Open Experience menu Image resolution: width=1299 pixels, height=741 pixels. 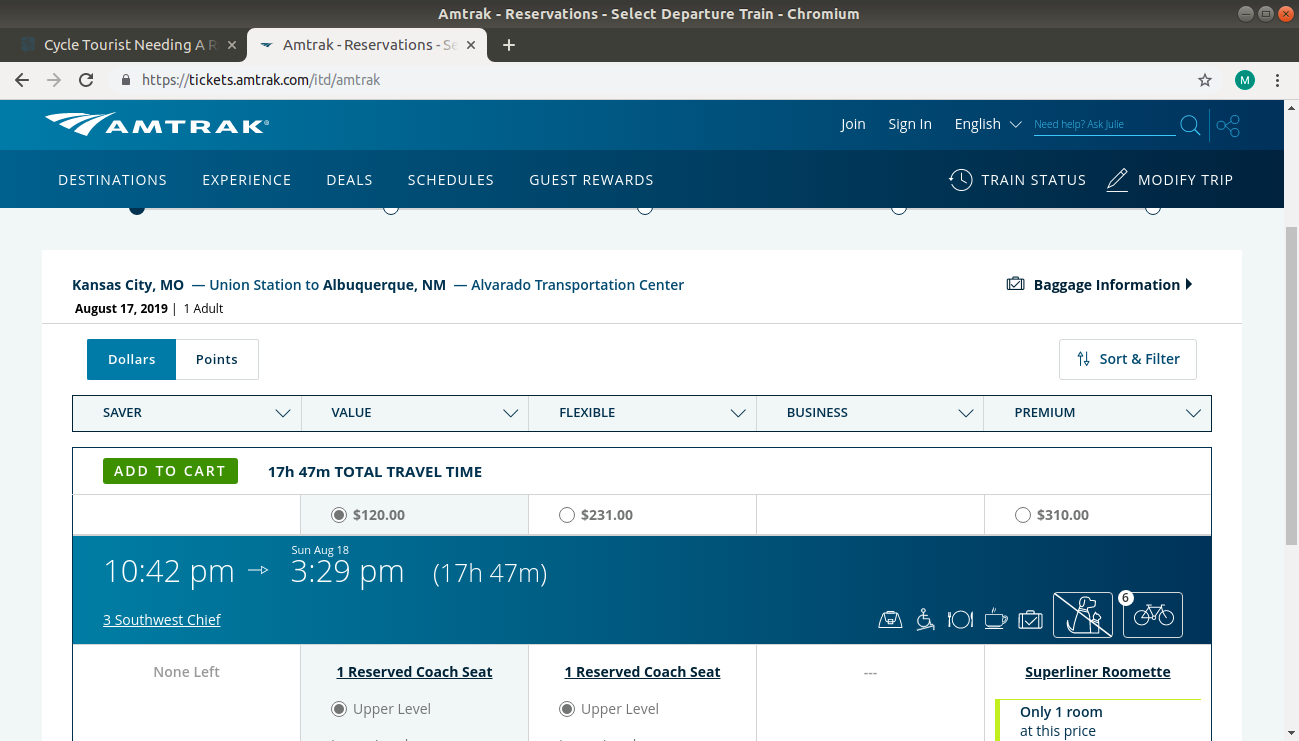coord(247,180)
